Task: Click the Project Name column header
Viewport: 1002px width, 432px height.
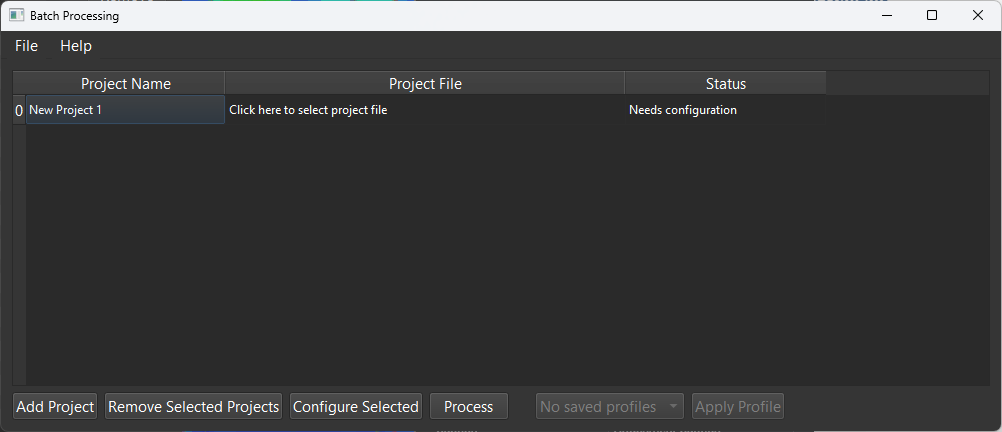Action: (125, 84)
